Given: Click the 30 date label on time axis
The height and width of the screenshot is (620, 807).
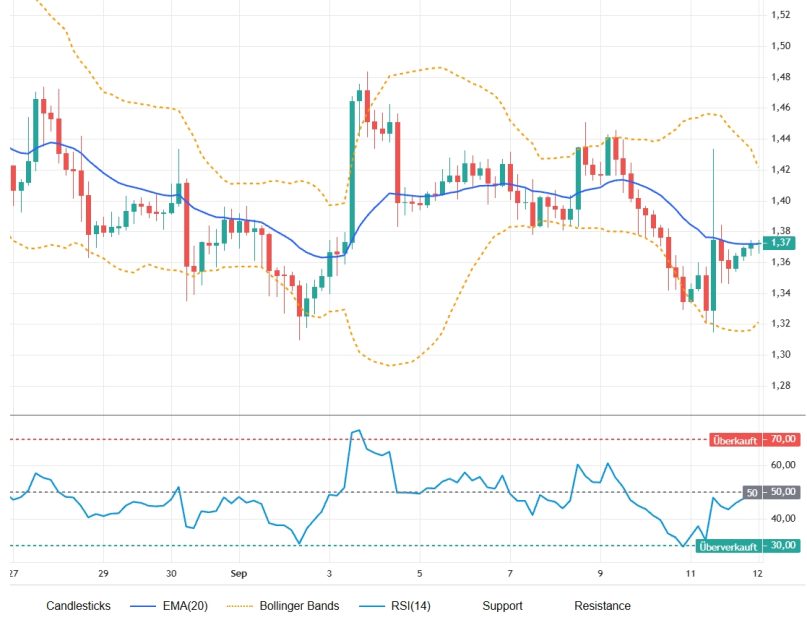Looking at the screenshot, I should click(x=171, y=574).
